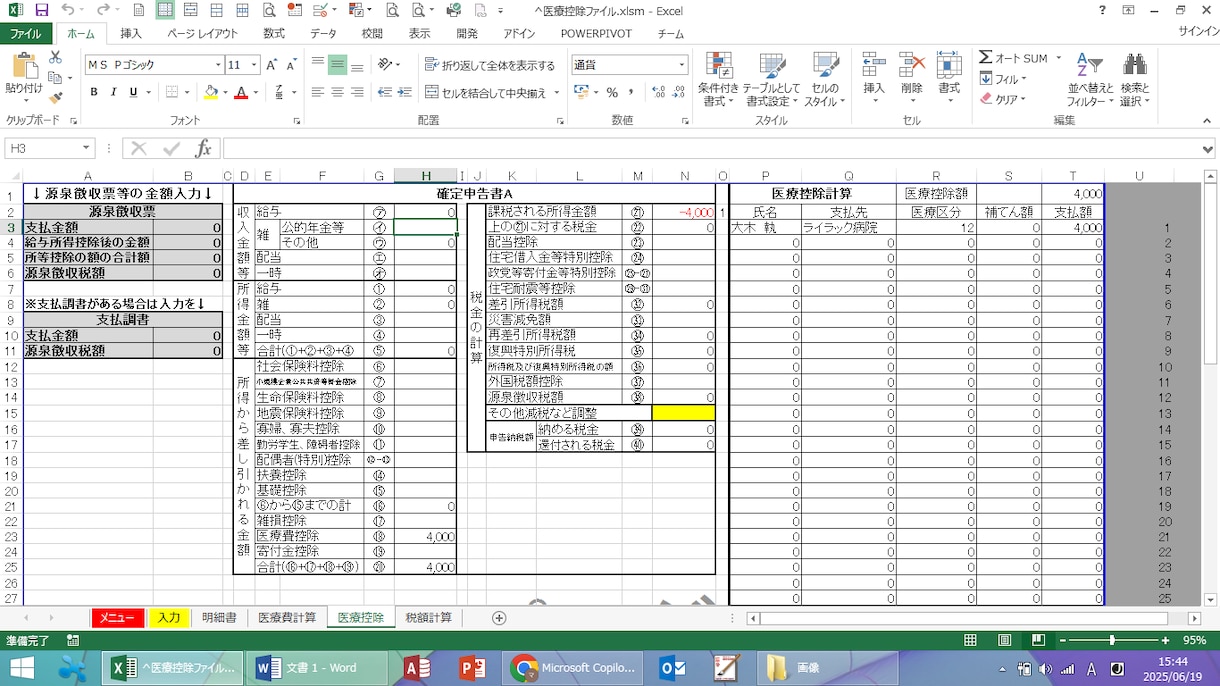Apply the yellow fill color
The image size is (1220, 686).
coord(210,92)
